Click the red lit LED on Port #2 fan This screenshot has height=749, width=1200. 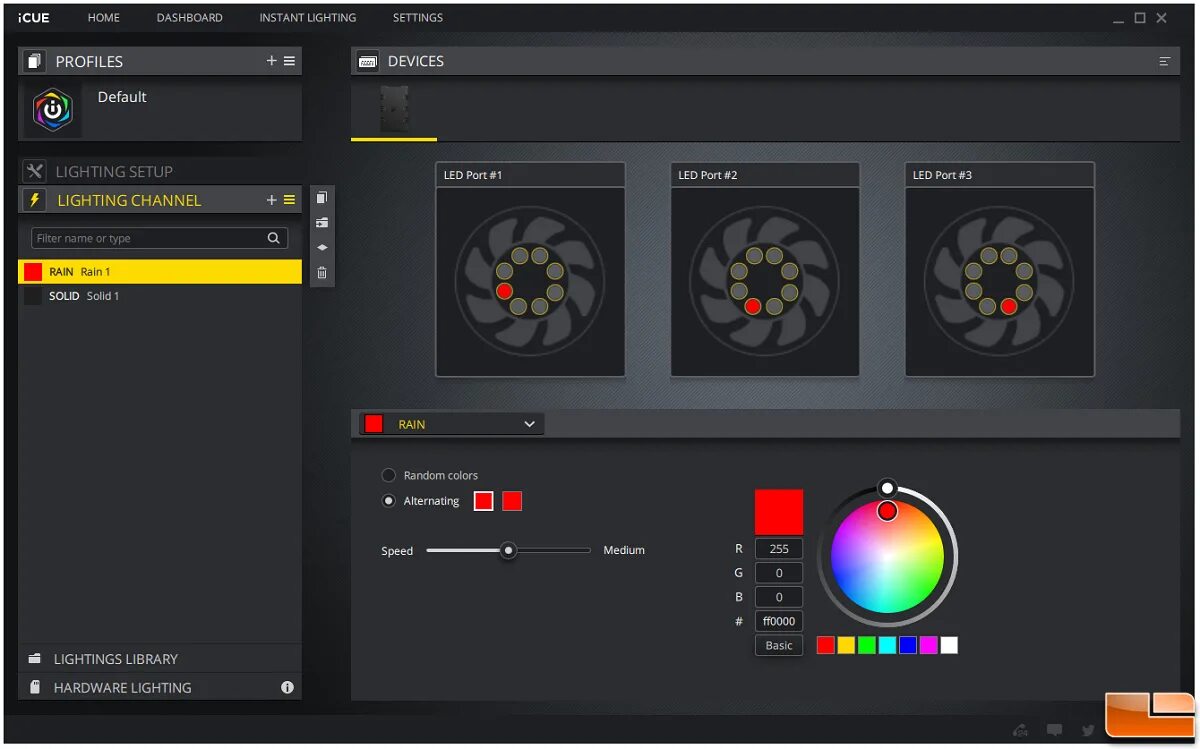pyautogui.click(x=753, y=306)
